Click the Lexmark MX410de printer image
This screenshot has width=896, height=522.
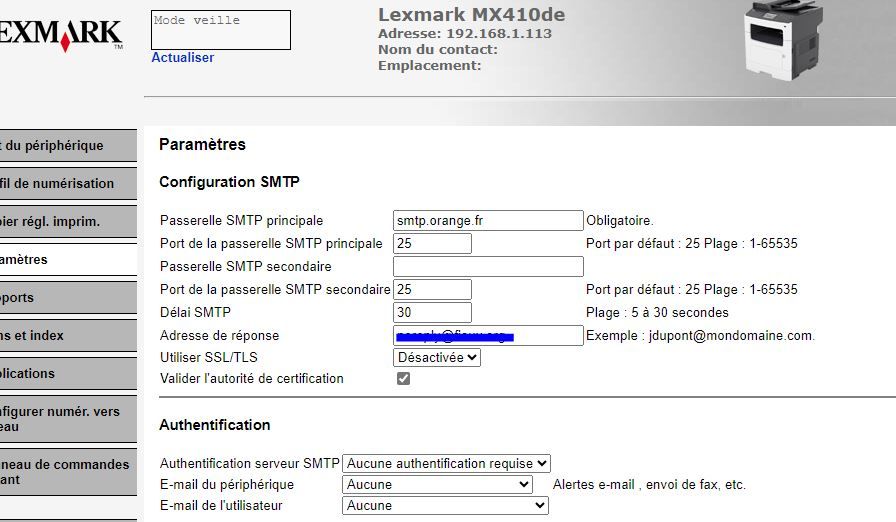tap(783, 40)
